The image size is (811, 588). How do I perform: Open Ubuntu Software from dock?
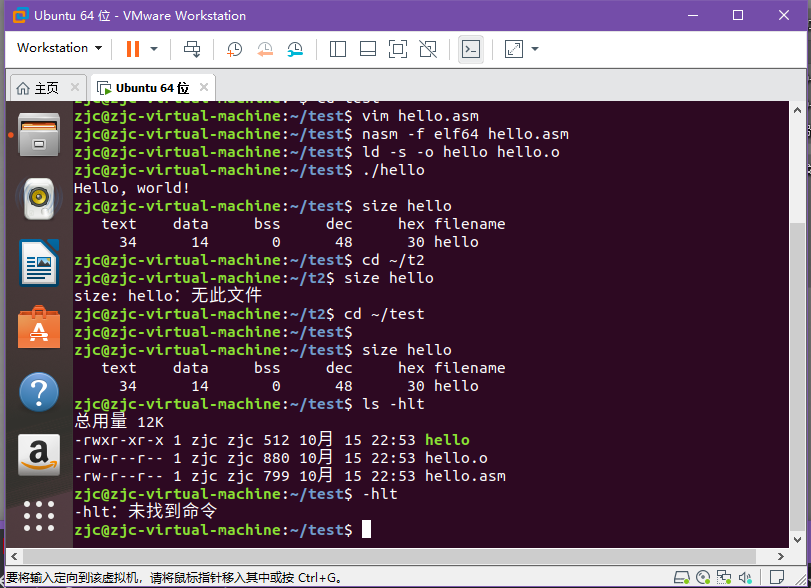39,328
